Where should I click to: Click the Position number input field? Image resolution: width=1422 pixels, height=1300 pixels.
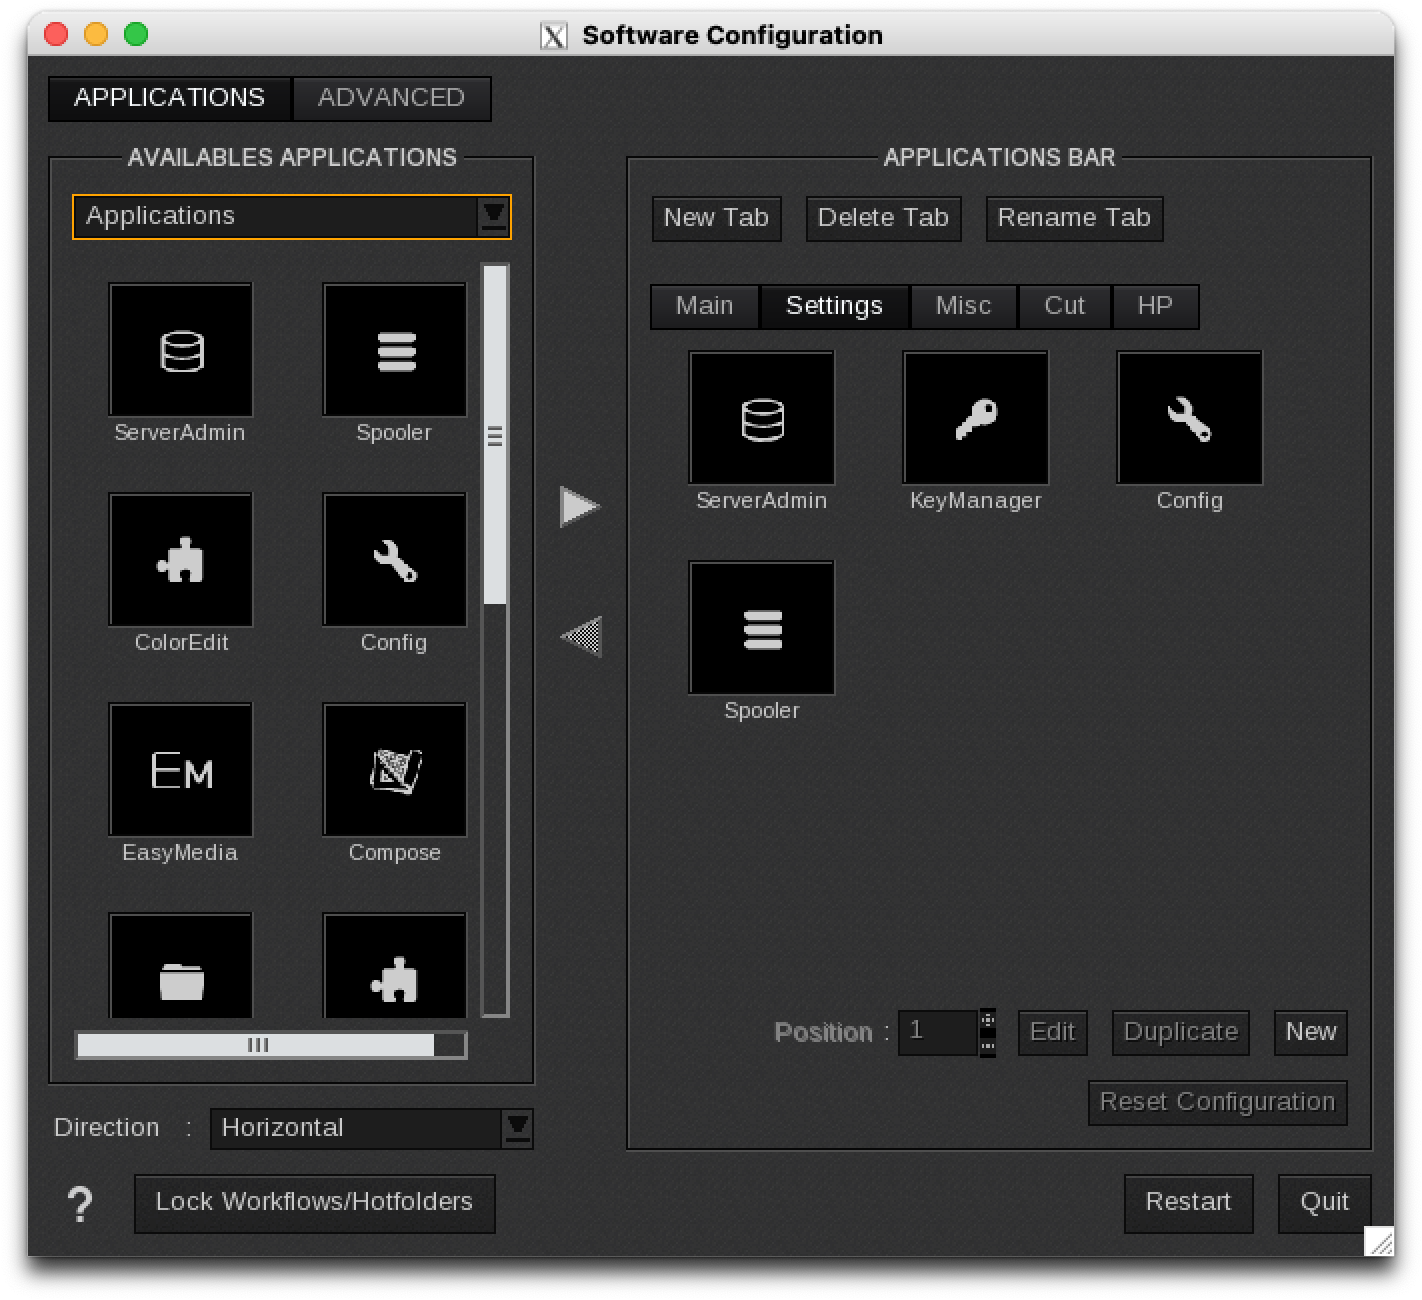pos(937,1032)
